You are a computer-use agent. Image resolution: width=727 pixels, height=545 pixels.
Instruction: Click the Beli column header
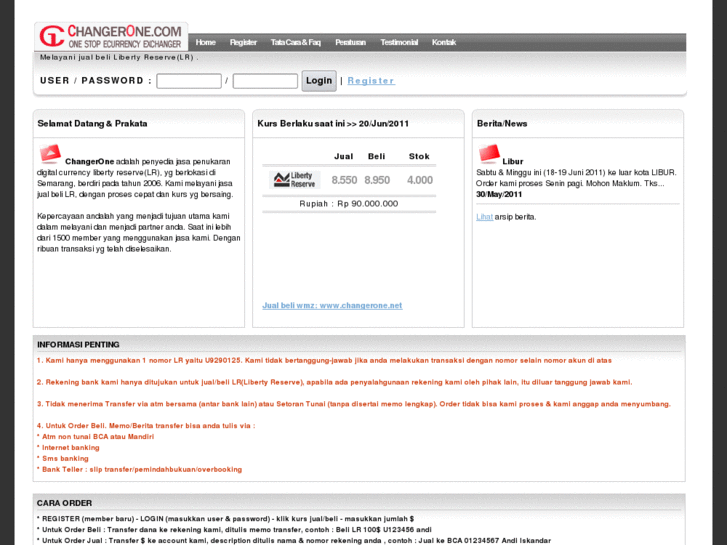(x=376, y=156)
